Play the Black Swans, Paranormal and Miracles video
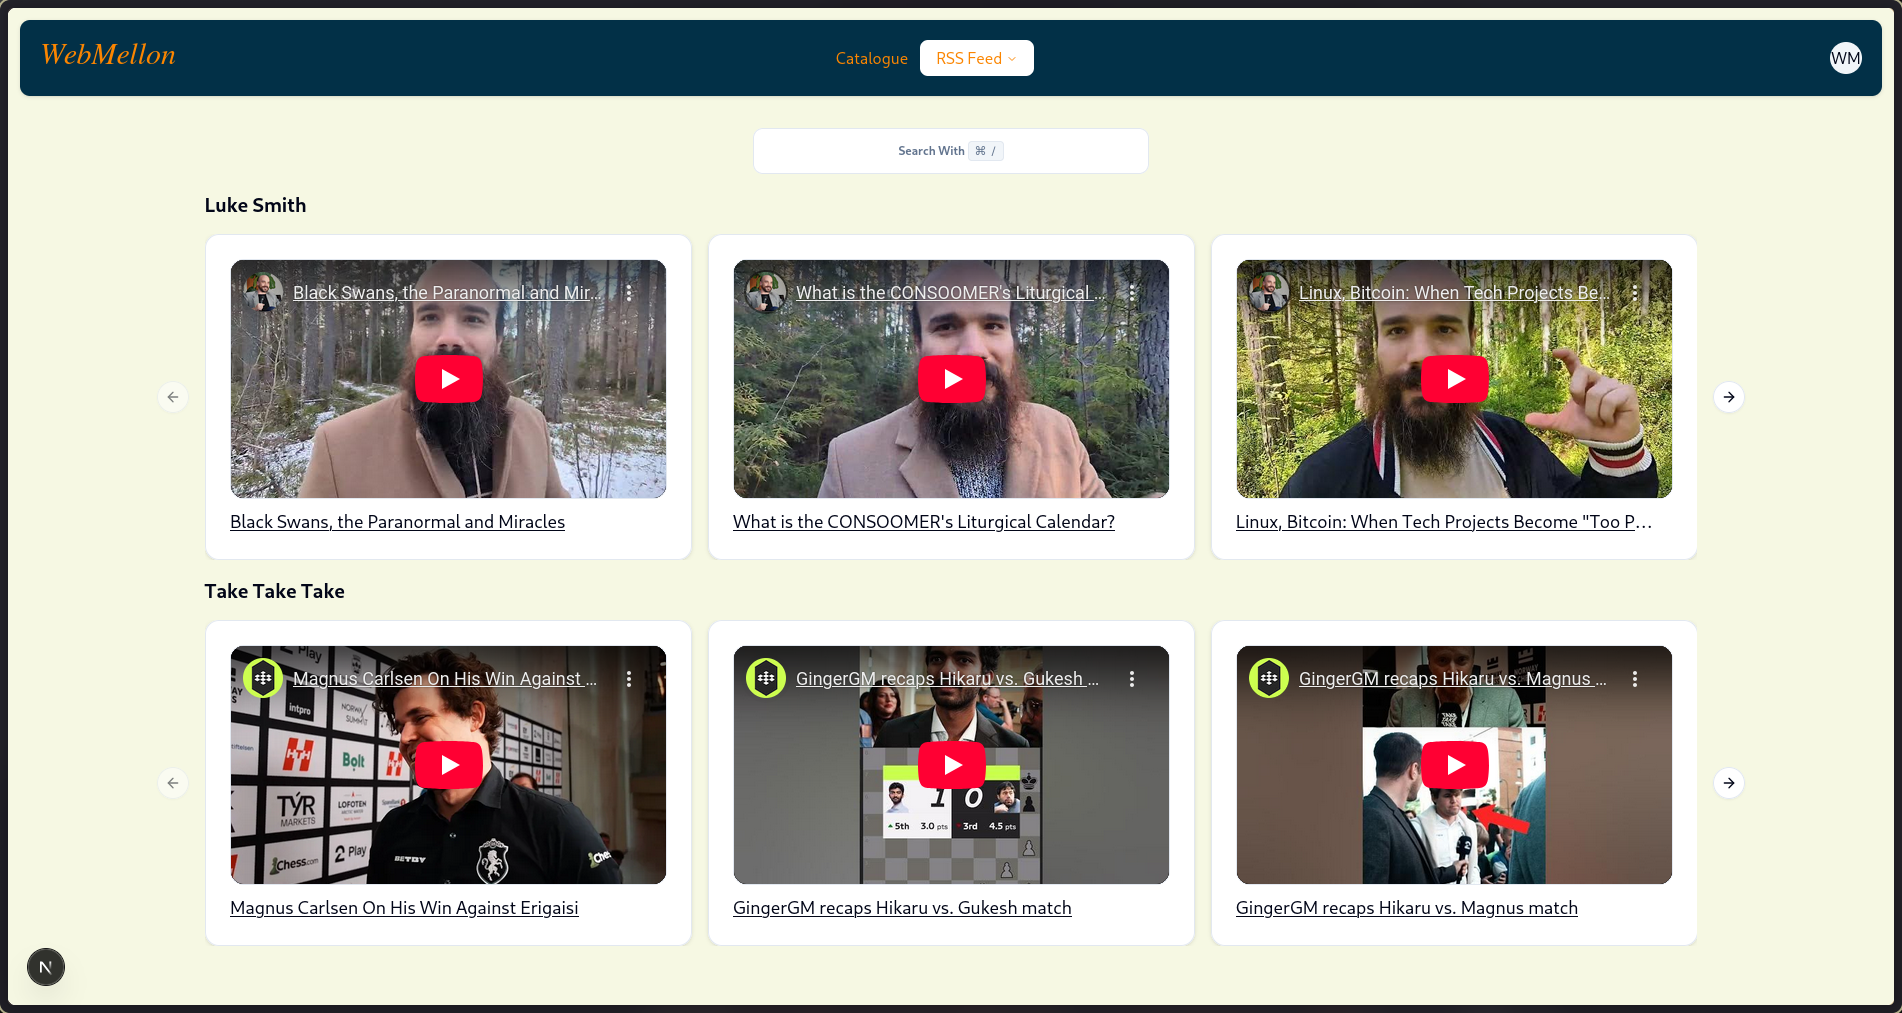 [449, 379]
